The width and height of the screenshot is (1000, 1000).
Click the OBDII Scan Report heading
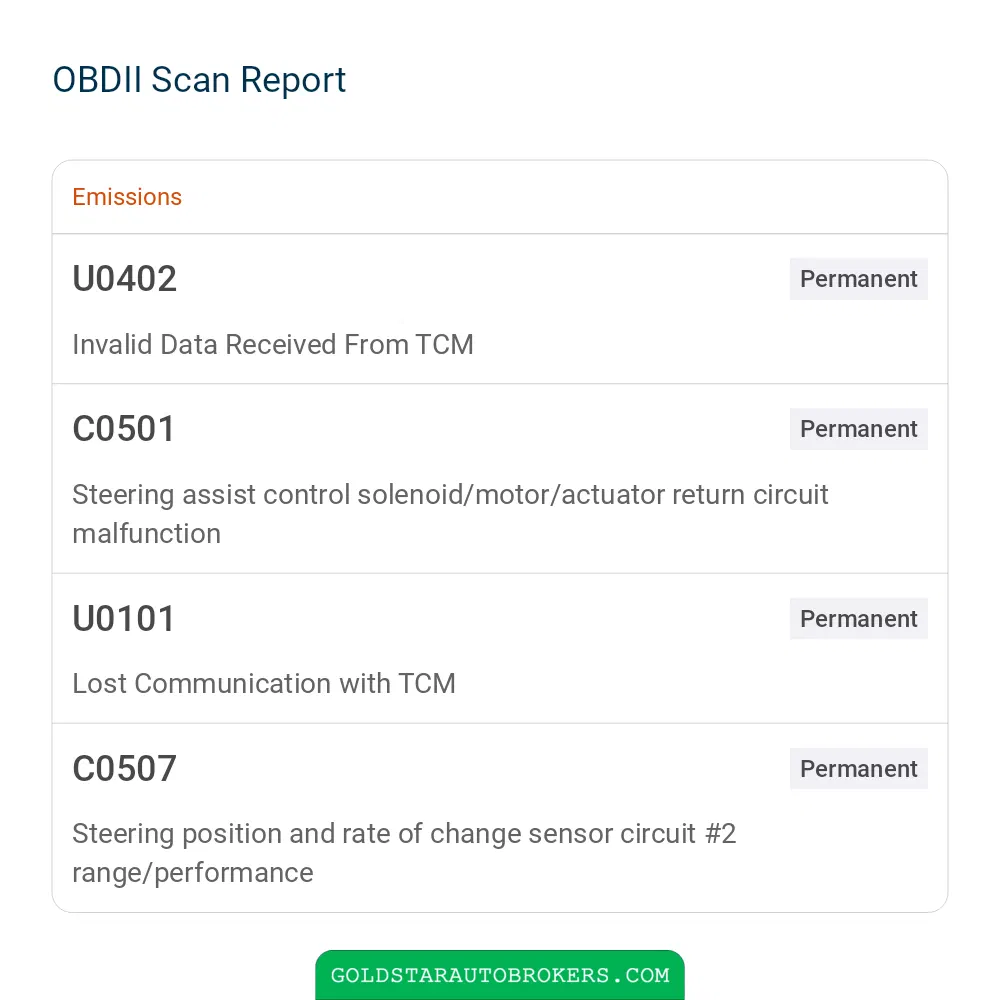pos(199,80)
